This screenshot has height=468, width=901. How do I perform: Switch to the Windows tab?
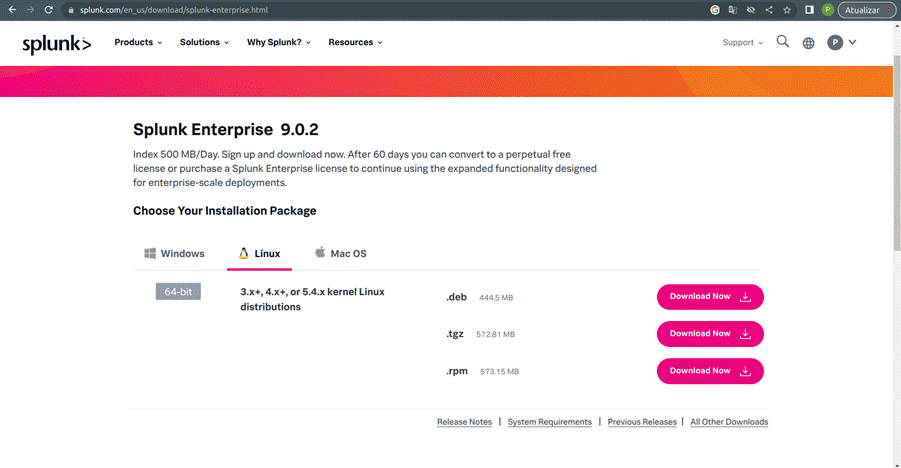[x=174, y=254]
